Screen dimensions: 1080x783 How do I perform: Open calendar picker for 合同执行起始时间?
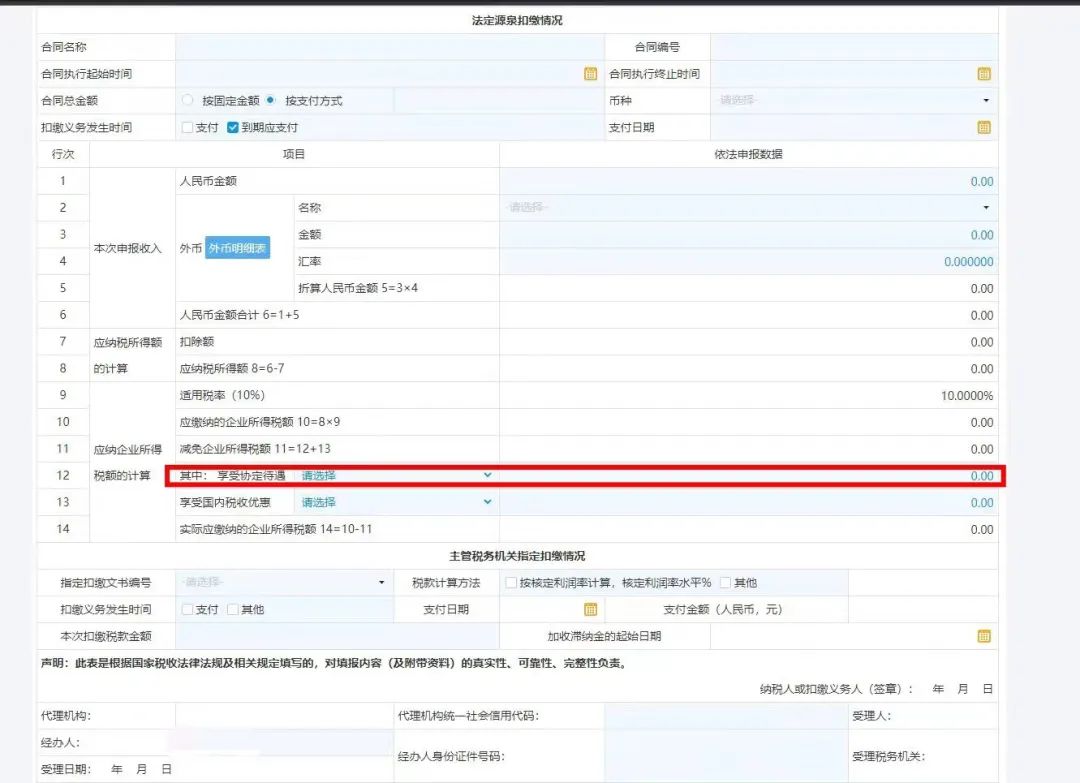coord(590,74)
